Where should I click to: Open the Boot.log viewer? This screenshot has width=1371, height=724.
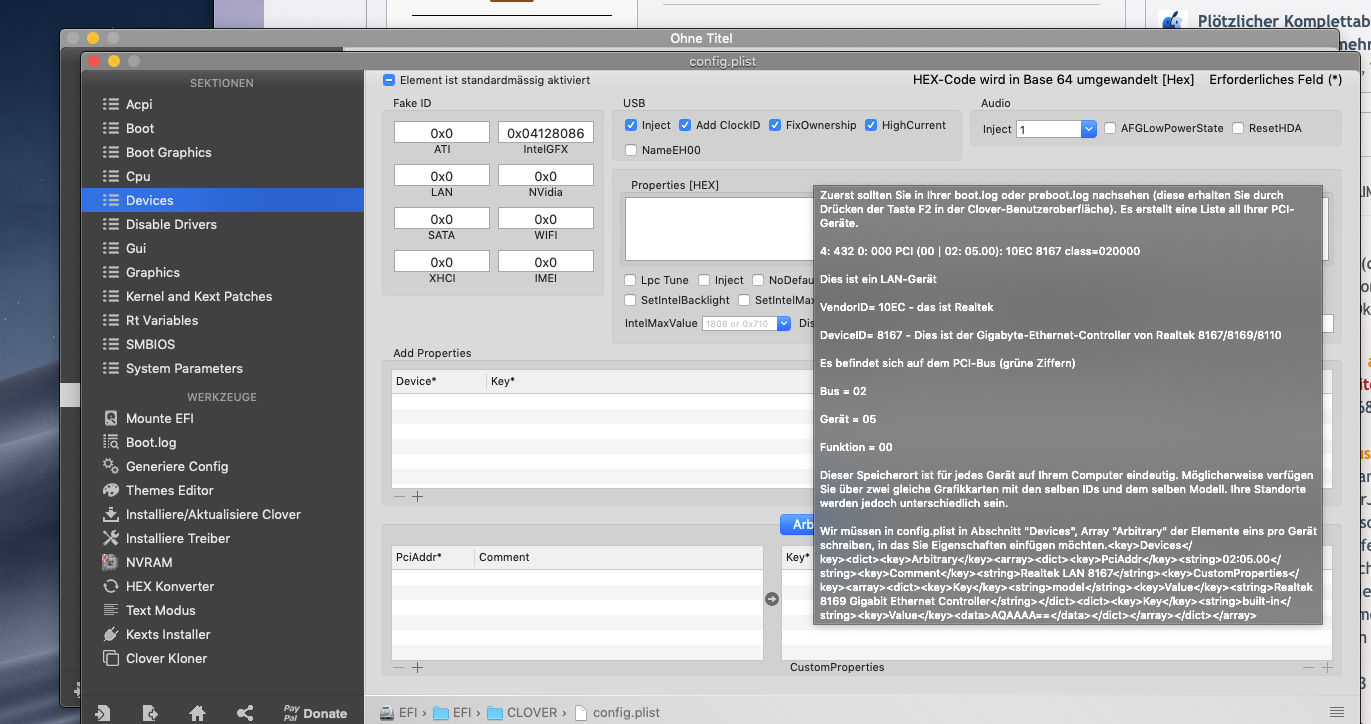click(151, 442)
